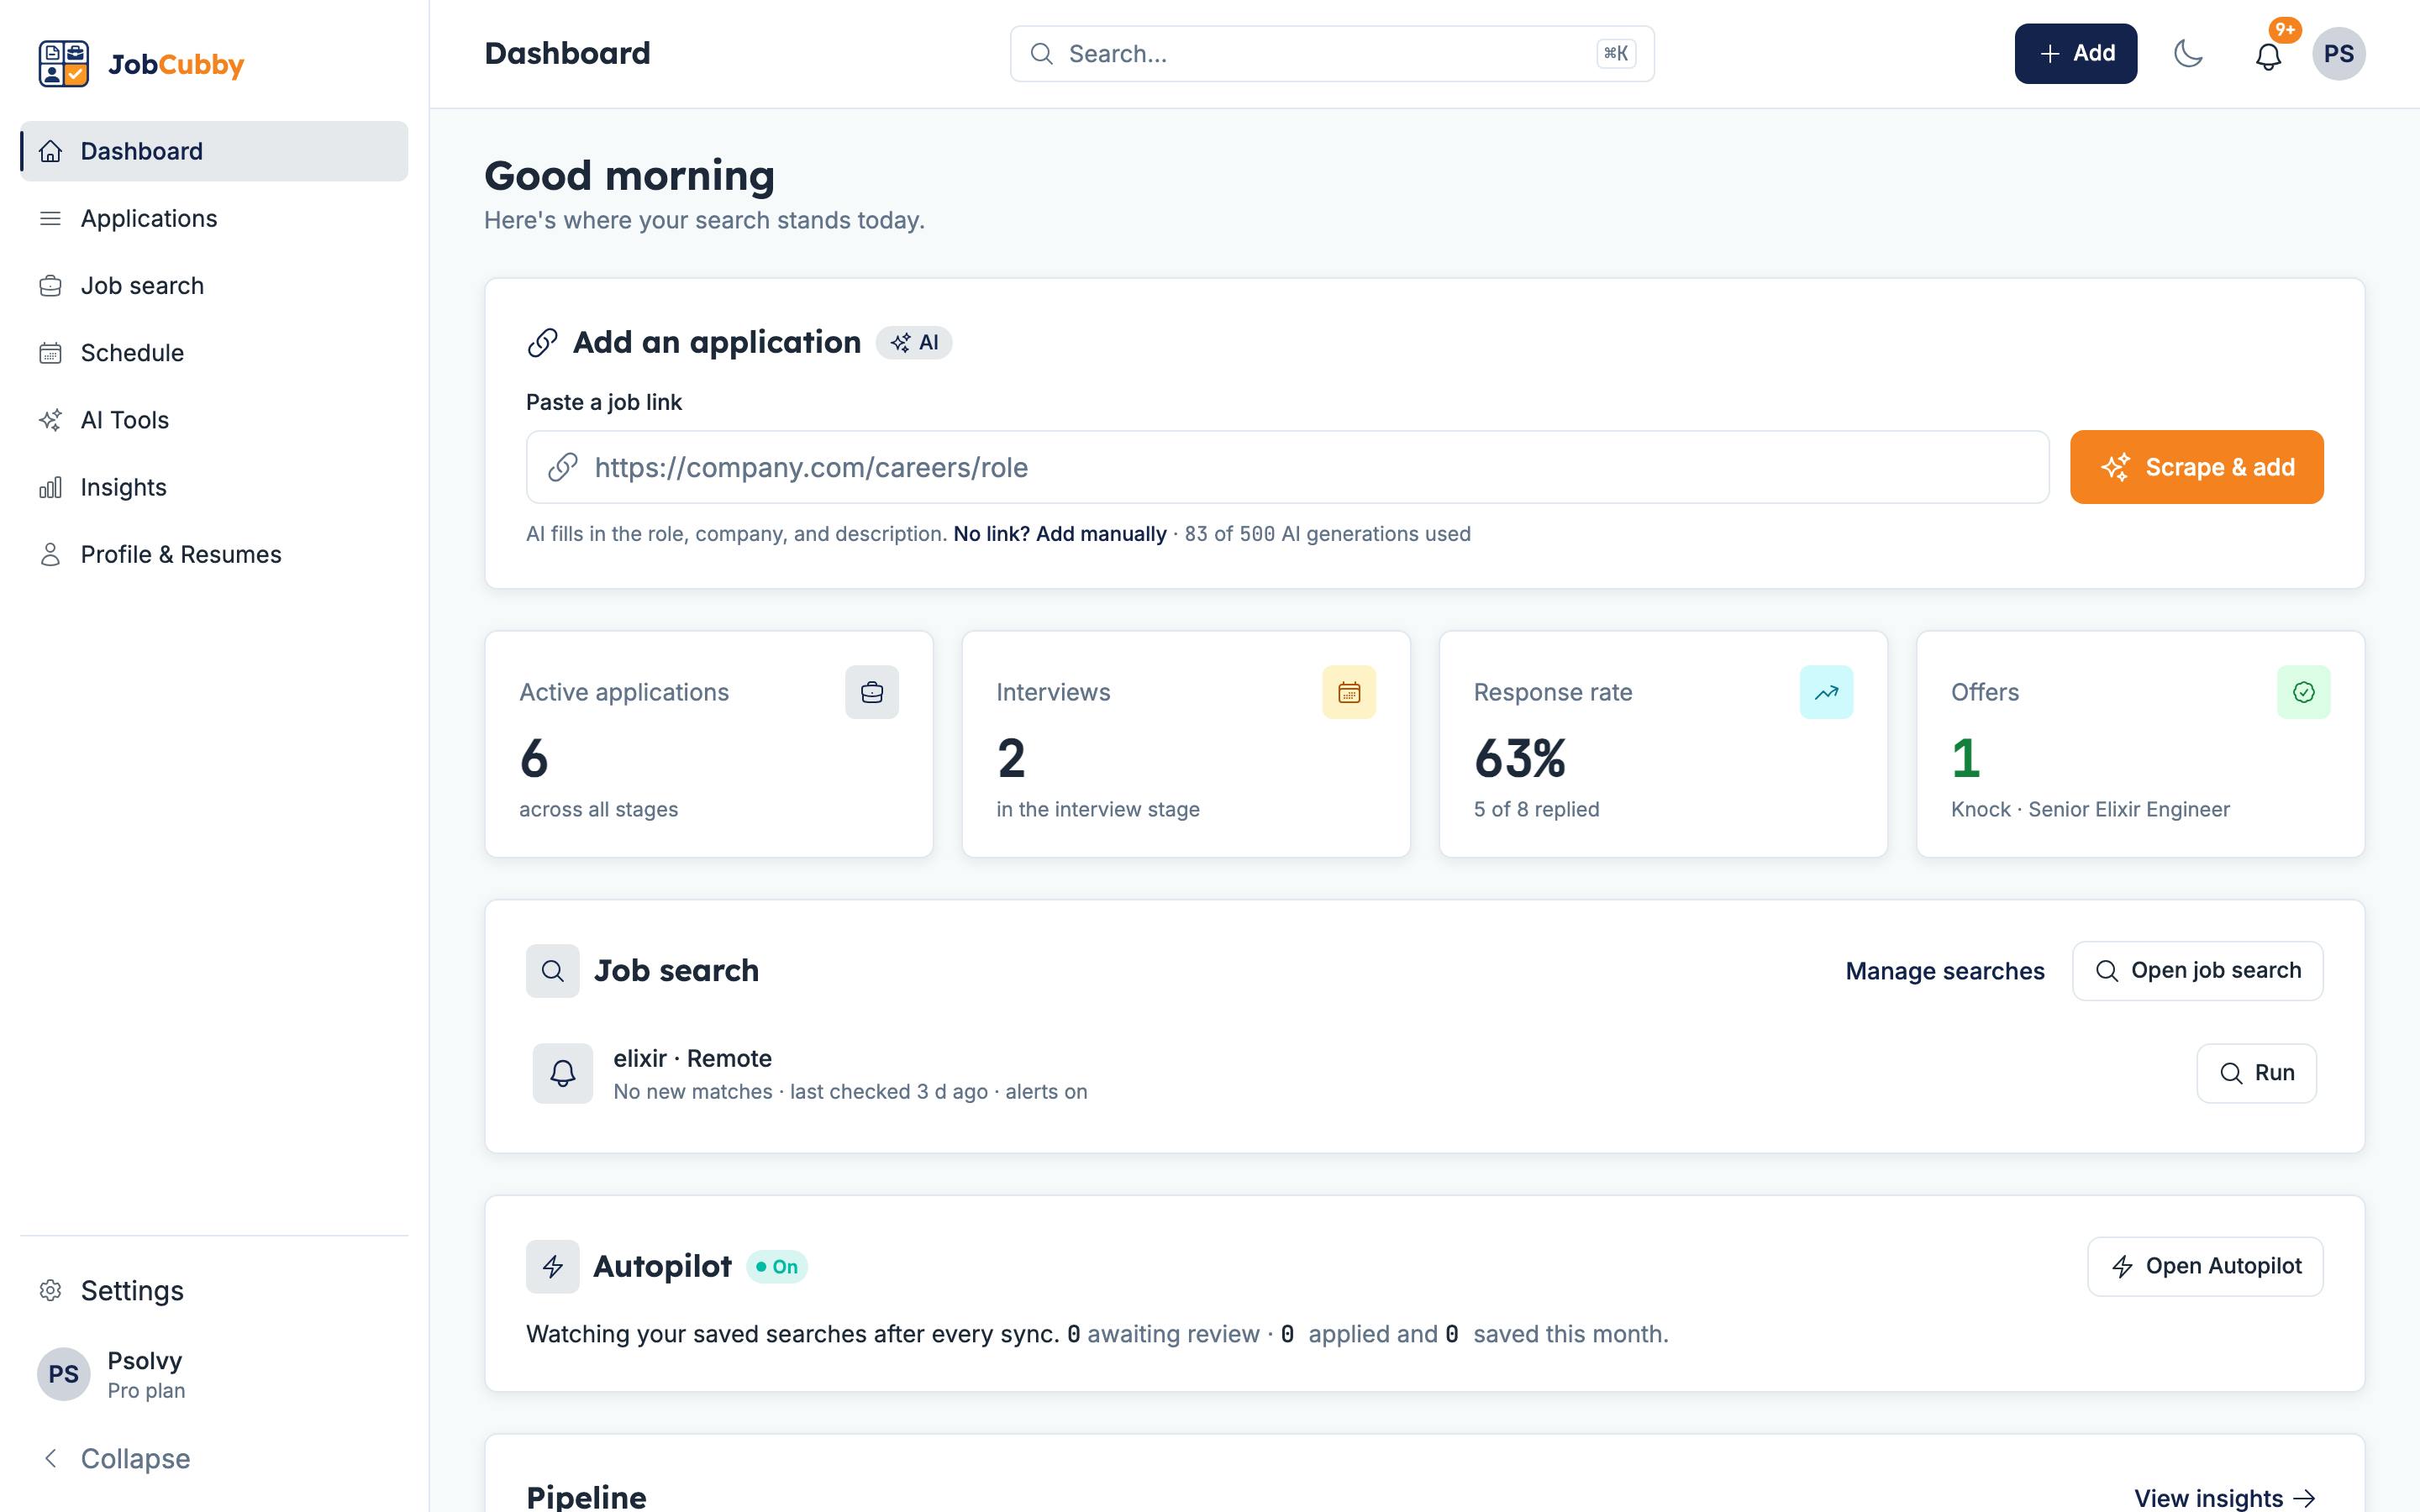The image size is (2420, 1512).
Task: Open Settings in sidebar
Action: coord(214,1290)
